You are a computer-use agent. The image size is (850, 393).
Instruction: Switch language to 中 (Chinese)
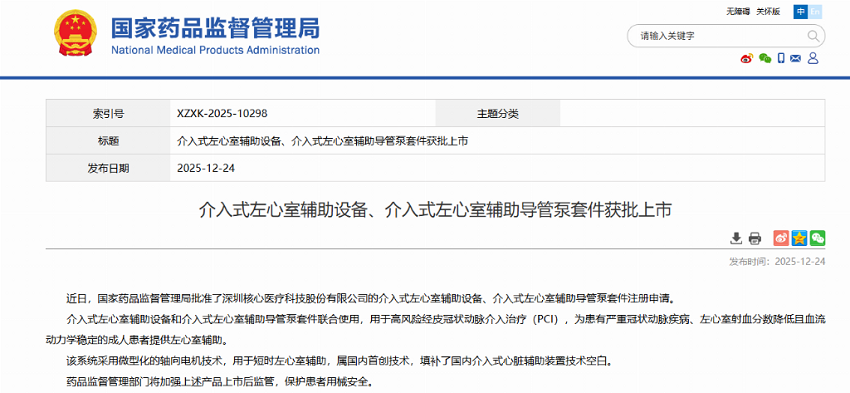pyautogui.click(x=801, y=11)
